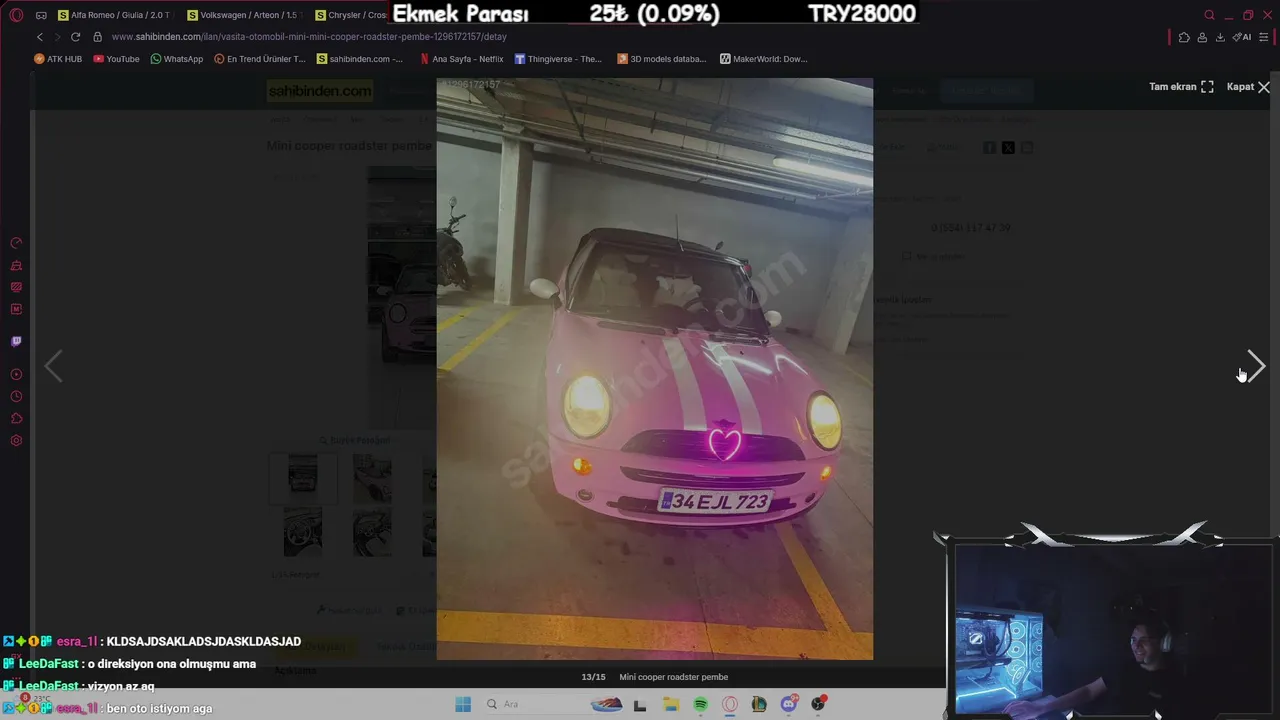Open the Ana Sayfa - Netflix bookmark
The height and width of the screenshot is (720, 1280).
click(461, 59)
